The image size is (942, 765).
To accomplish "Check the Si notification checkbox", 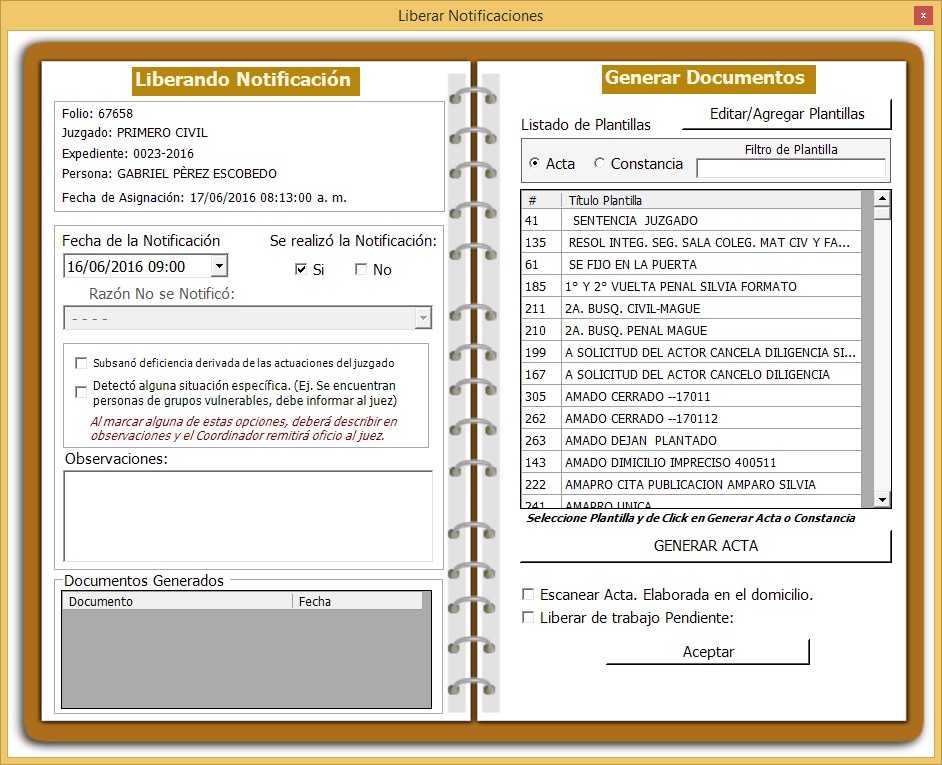I will 301,269.
